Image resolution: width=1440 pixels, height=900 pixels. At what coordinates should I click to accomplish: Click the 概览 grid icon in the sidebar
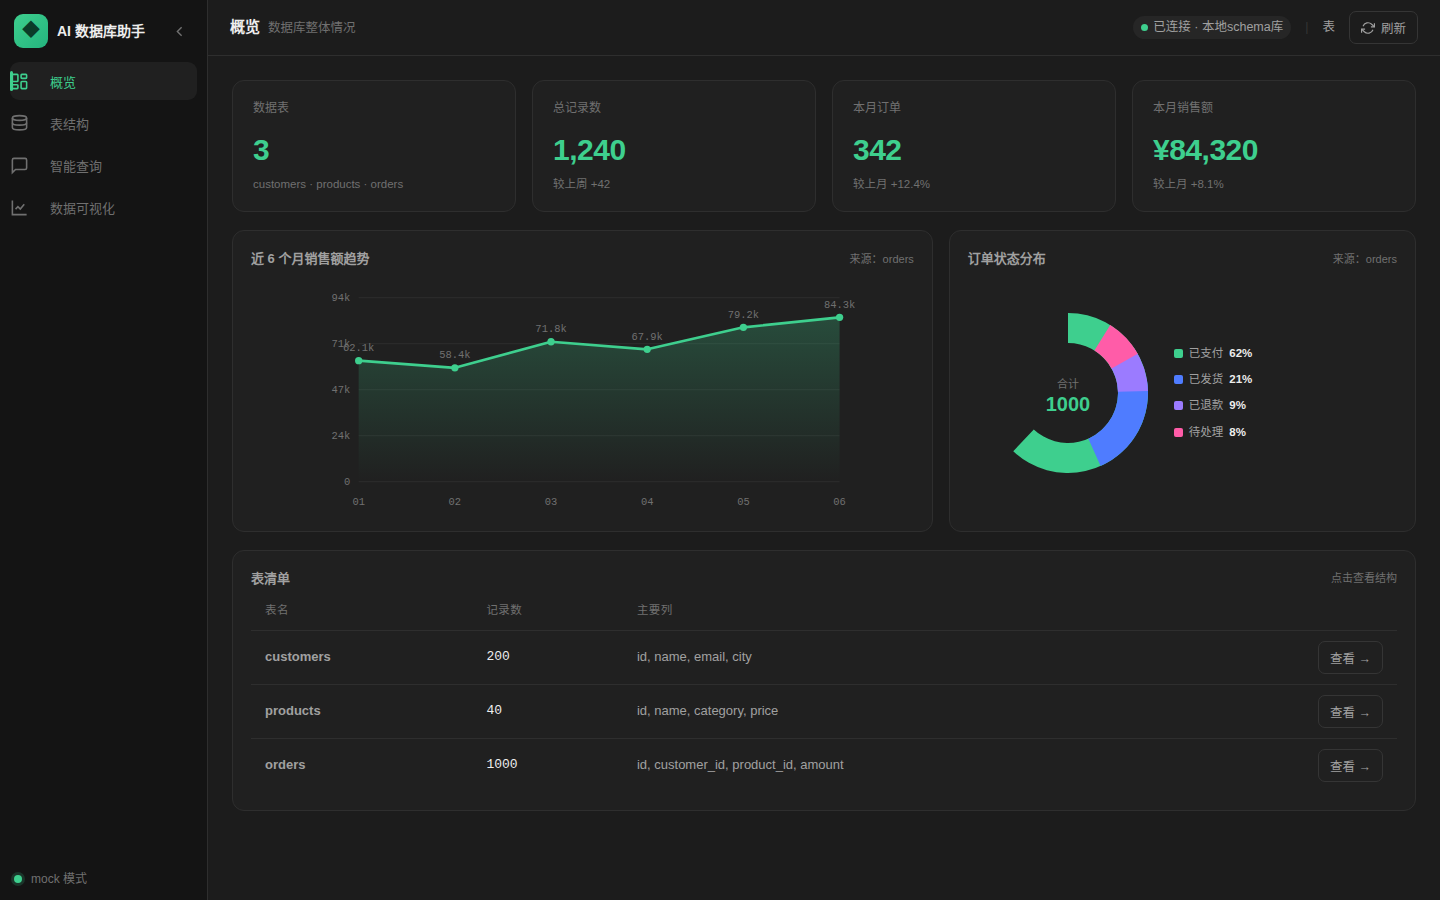point(19,81)
